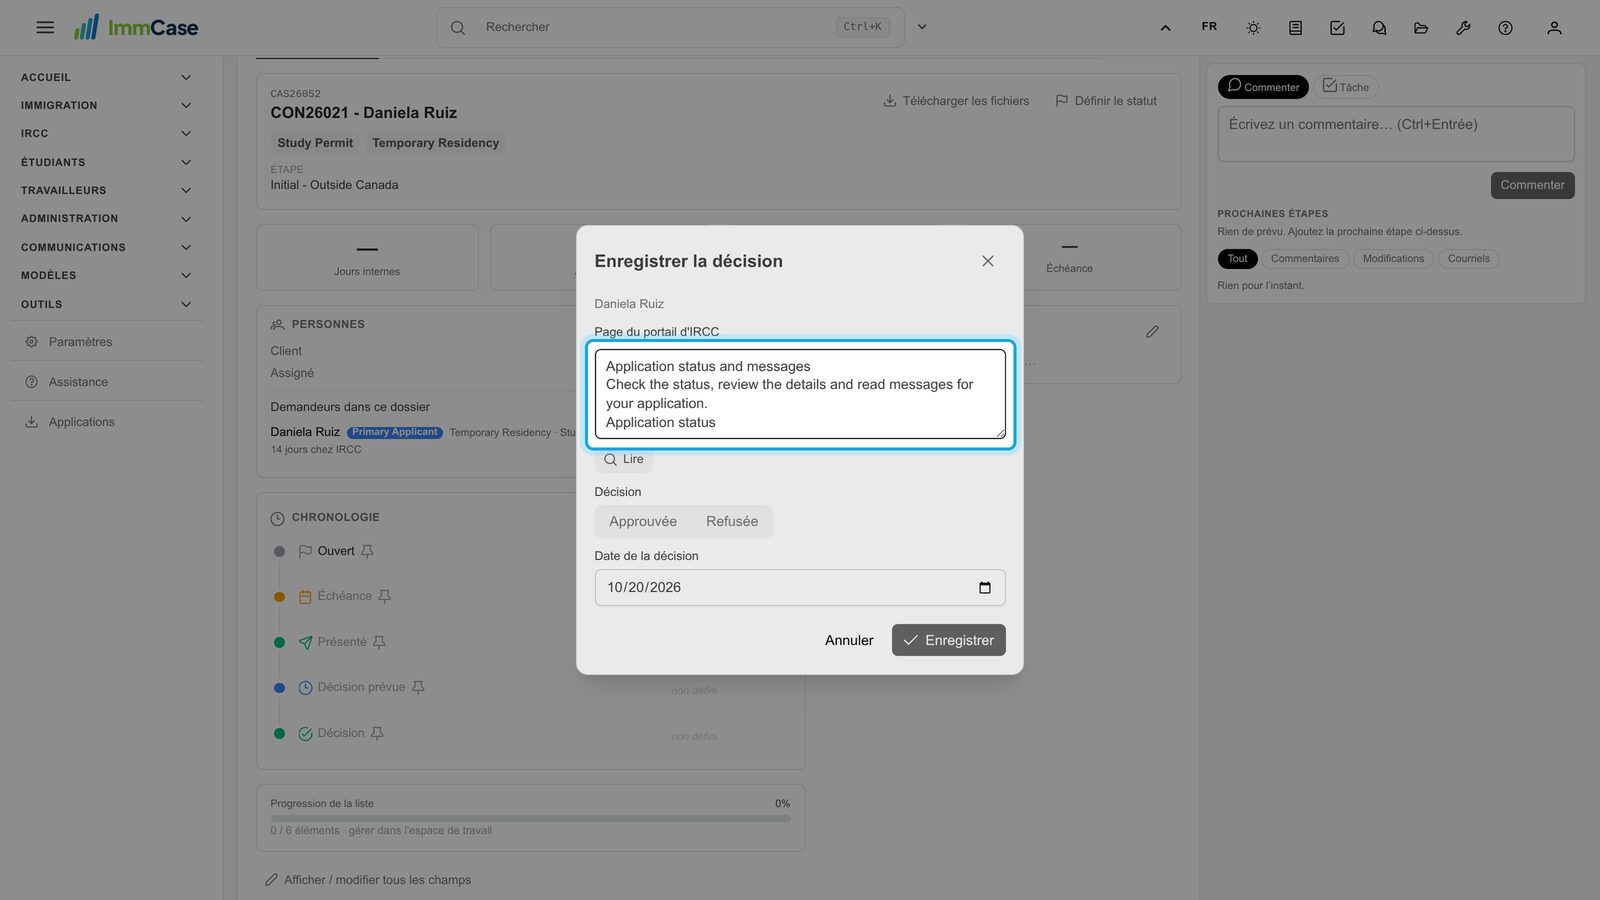Click the ImmCase logo
The height and width of the screenshot is (900, 1600).
(136, 27)
